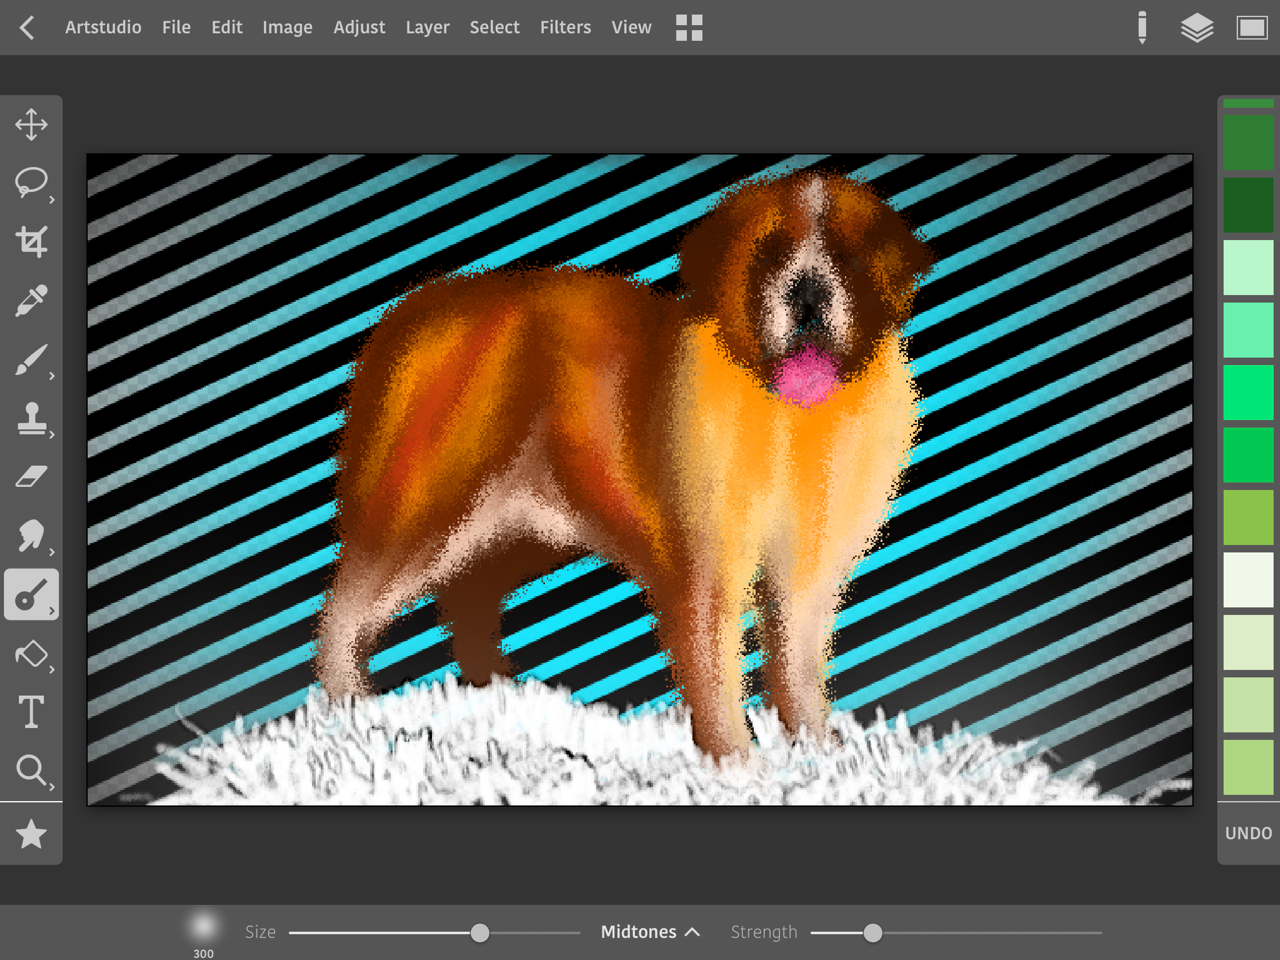Viewport: 1280px width, 960px height.
Task: Select the Smudge tool
Action: click(x=31, y=536)
